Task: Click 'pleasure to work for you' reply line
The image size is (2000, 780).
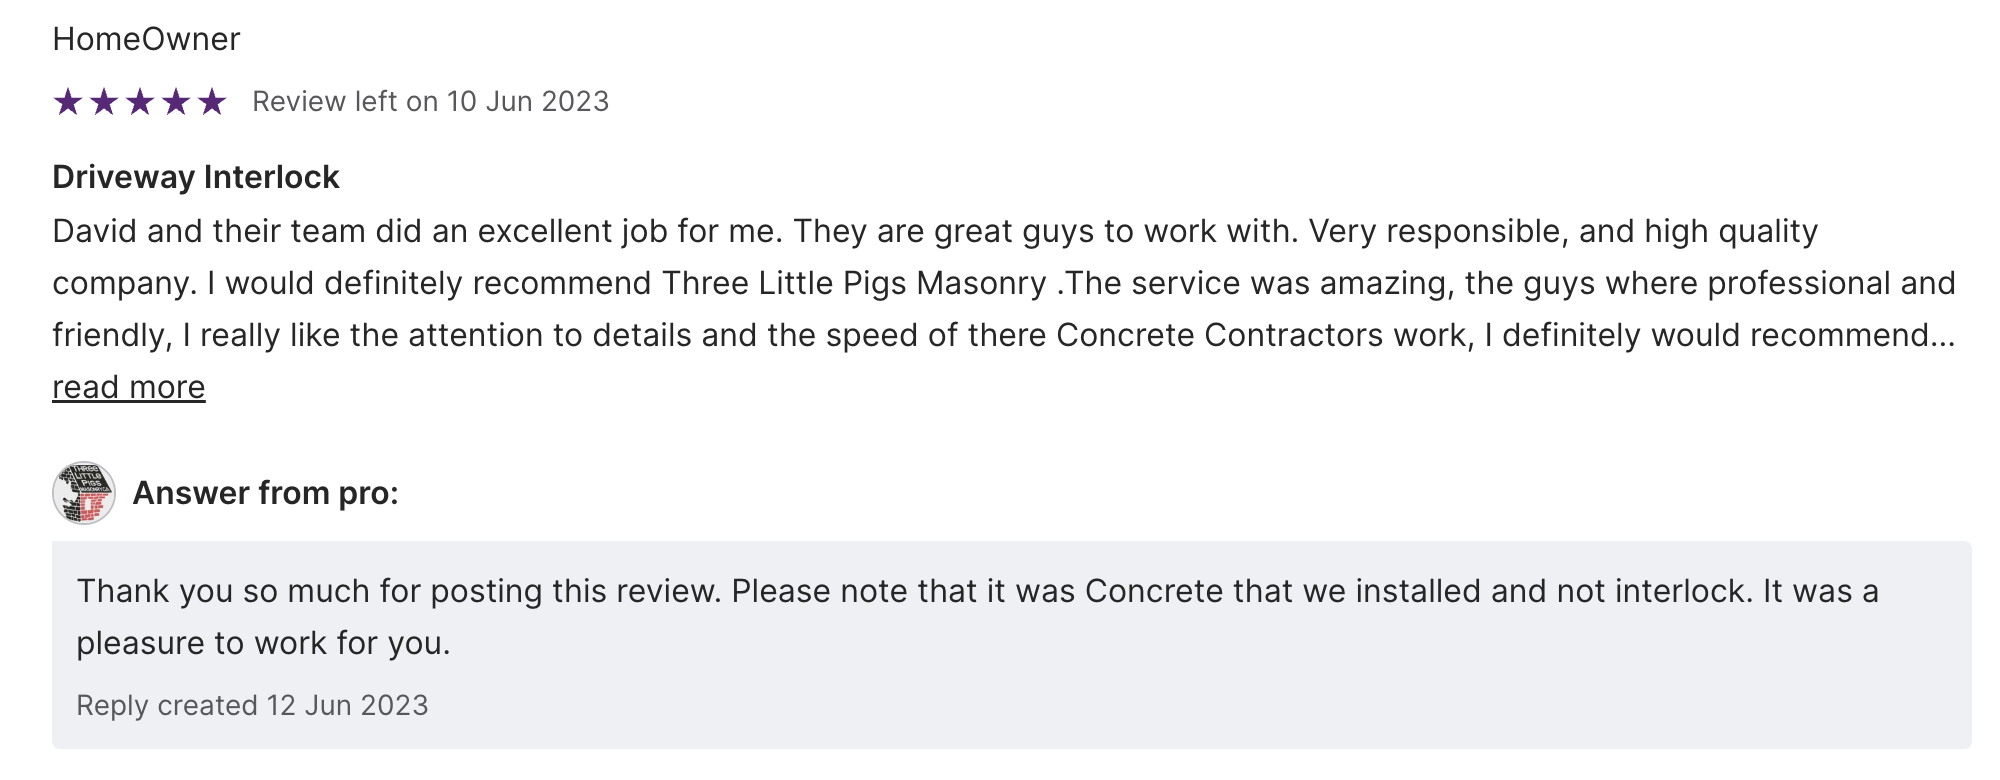Action: [x=263, y=643]
